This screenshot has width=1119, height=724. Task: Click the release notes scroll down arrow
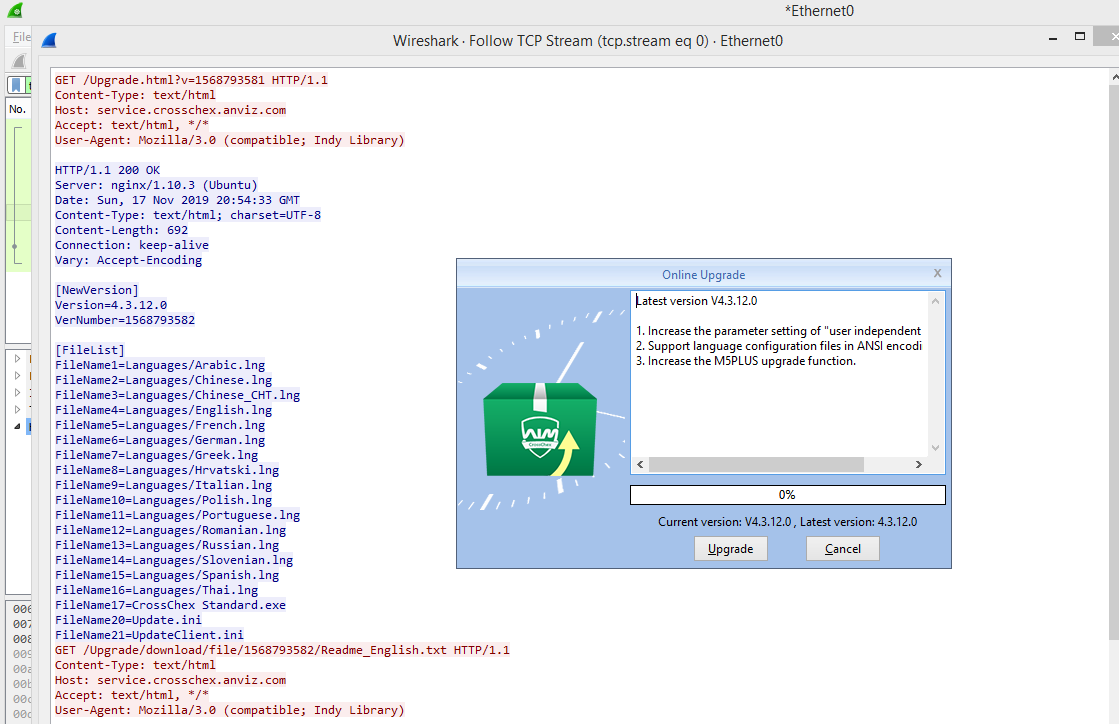pyautogui.click(x=936, y=448)
